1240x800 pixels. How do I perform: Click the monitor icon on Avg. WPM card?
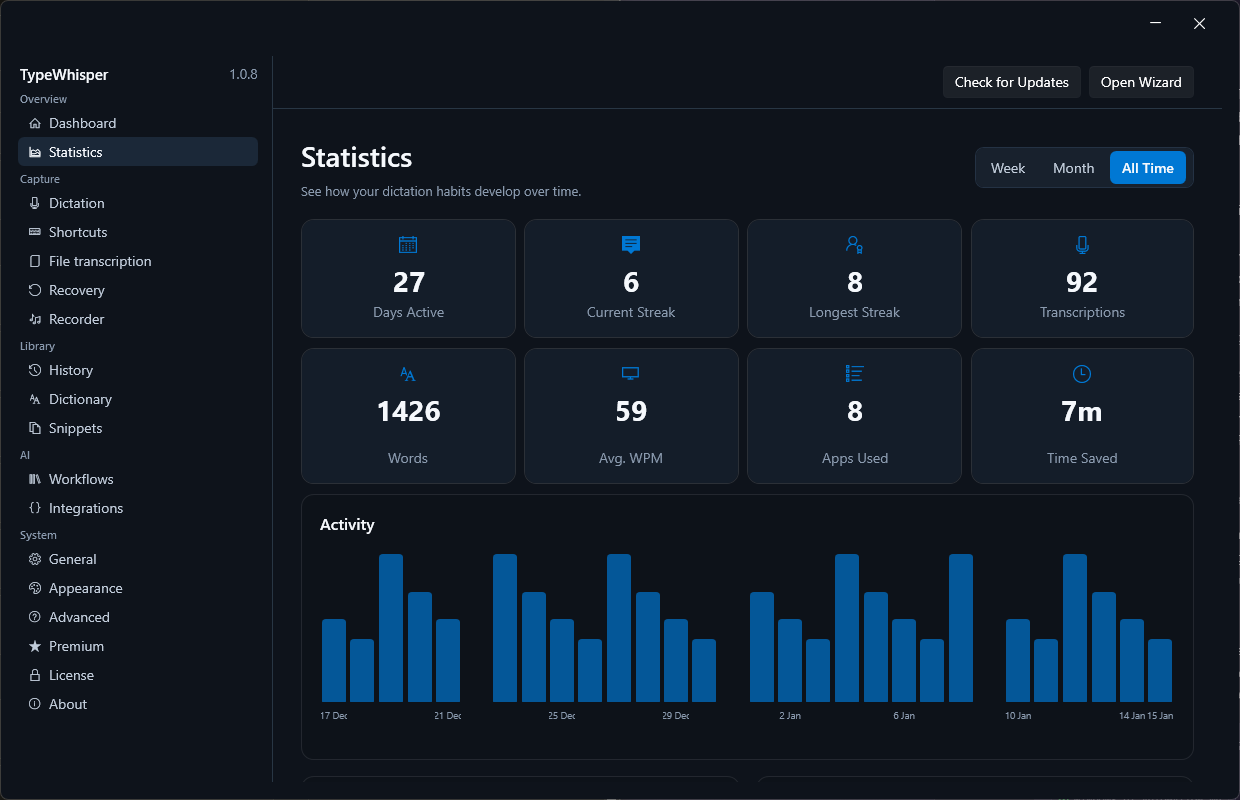631,374
